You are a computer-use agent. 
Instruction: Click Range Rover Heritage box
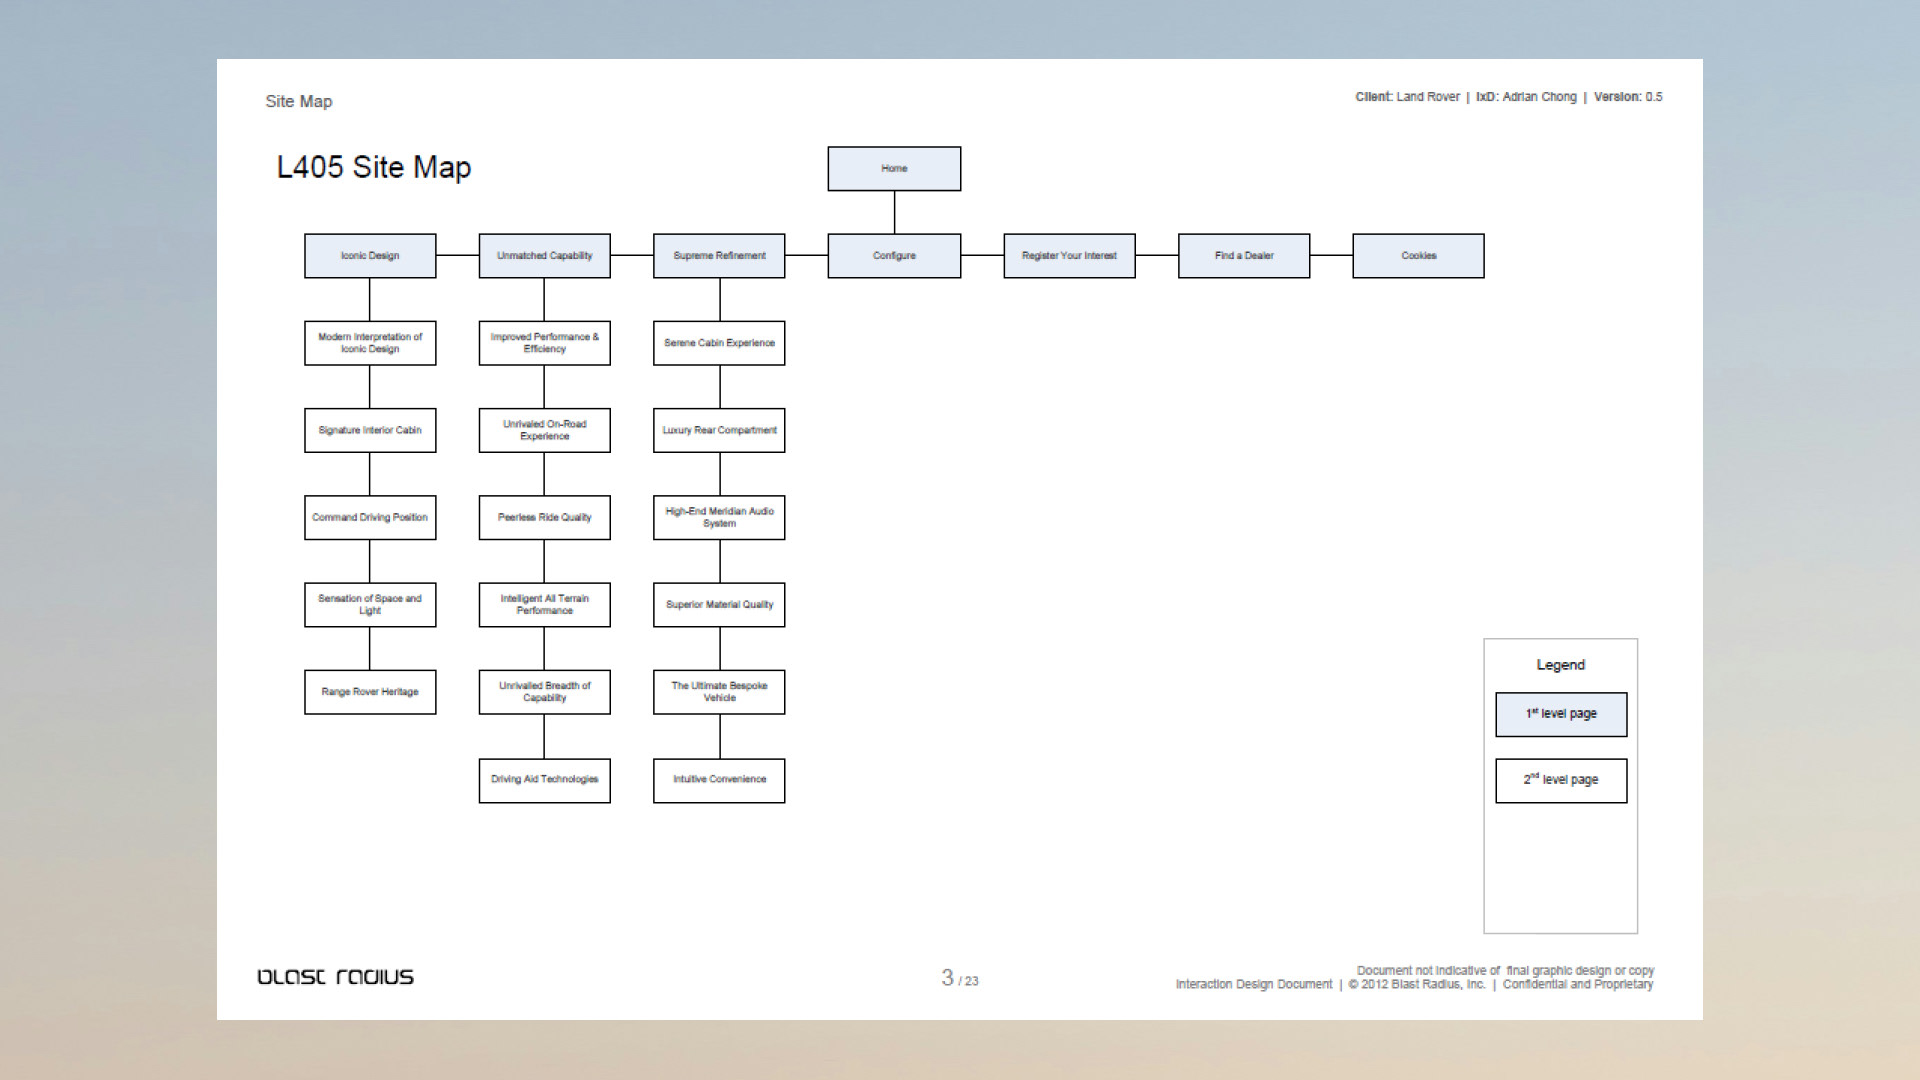pos(370,692)
